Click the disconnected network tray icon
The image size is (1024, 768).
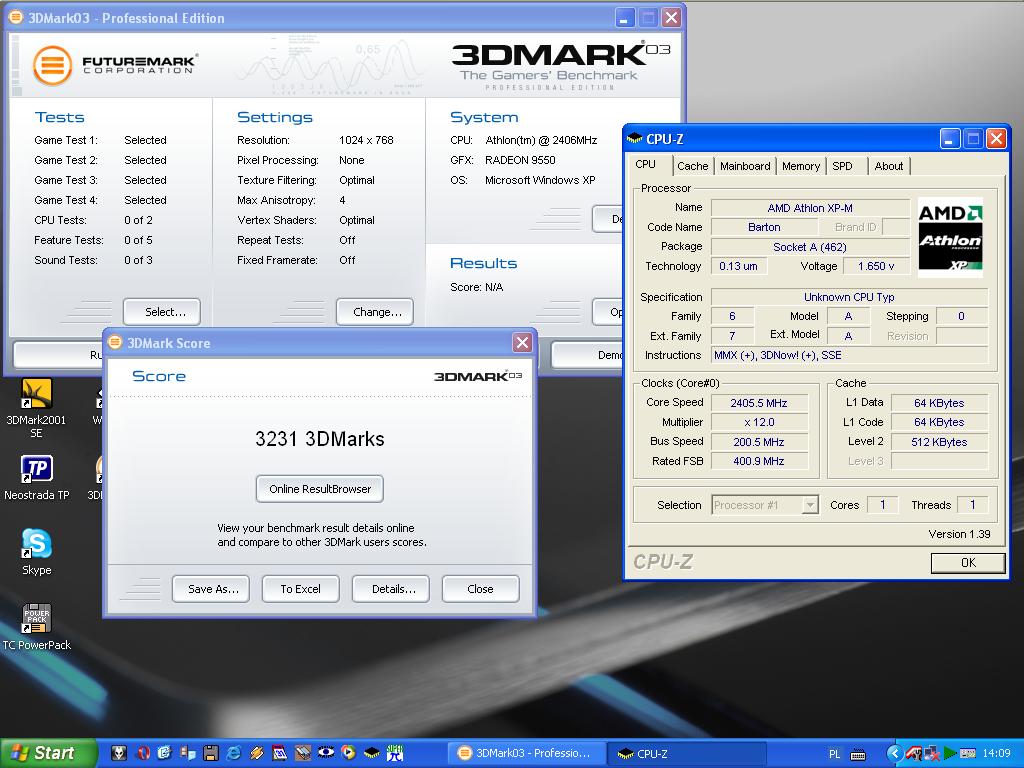pyautogui.click(x=932, y=754)
